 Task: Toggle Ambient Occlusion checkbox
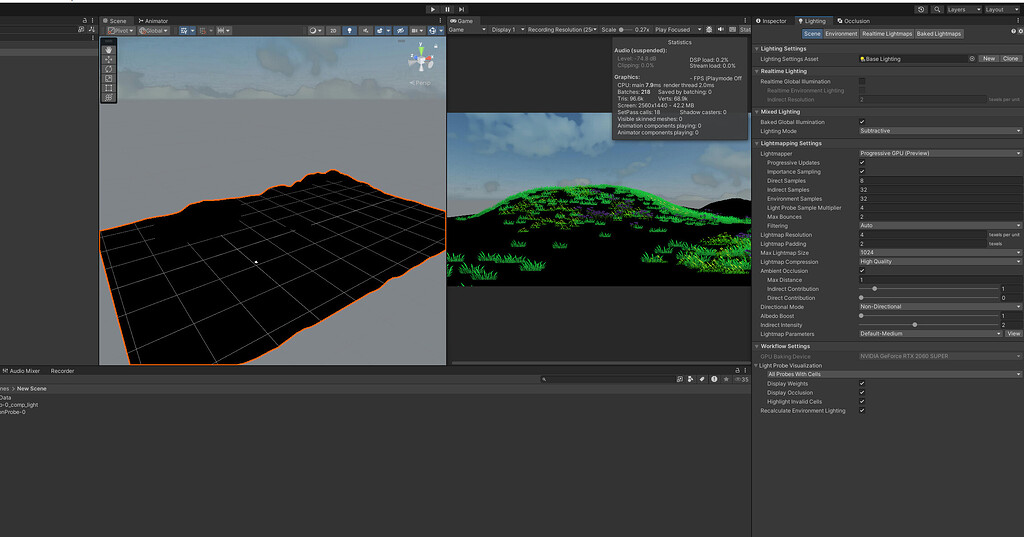(x=862, y=271)
